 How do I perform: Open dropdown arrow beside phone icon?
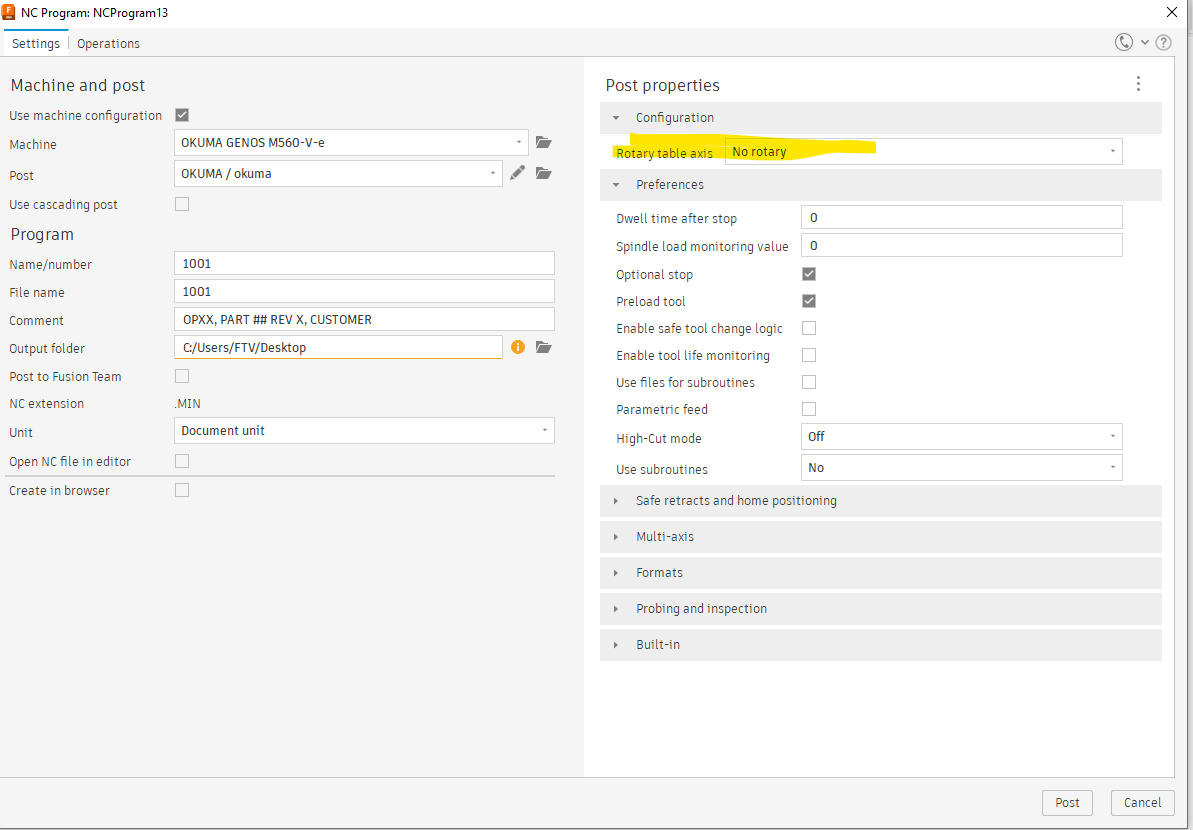click(1144, 43)
